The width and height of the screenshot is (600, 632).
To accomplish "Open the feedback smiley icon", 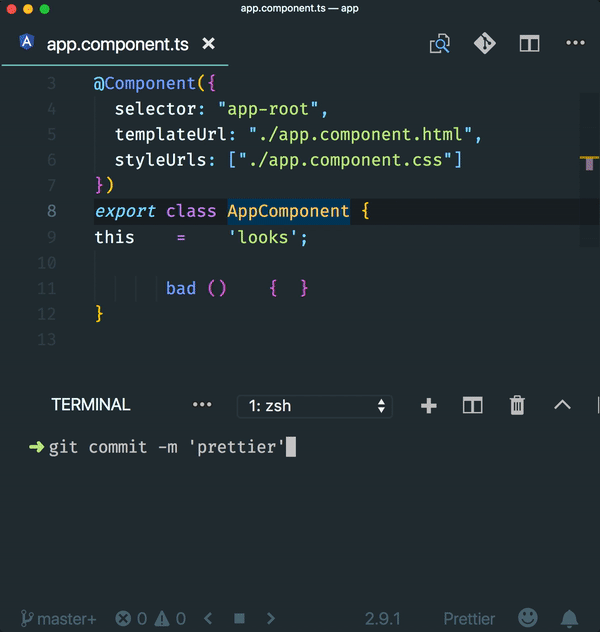I will [x=527, y=618].
